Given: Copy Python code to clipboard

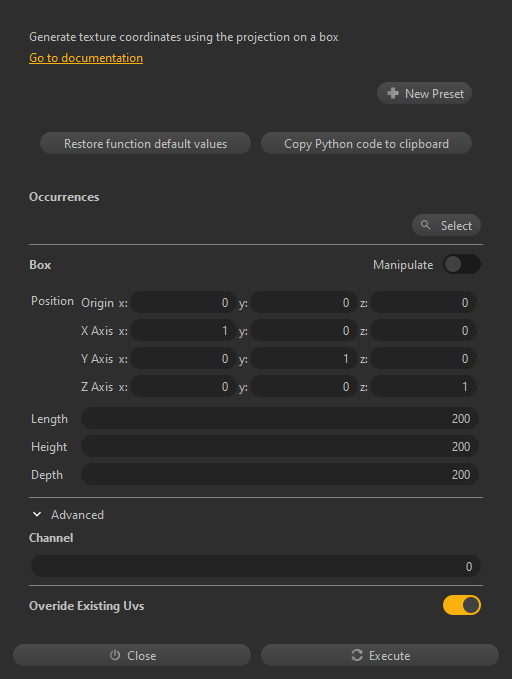Looking at the screenshot, I should 366,143.
